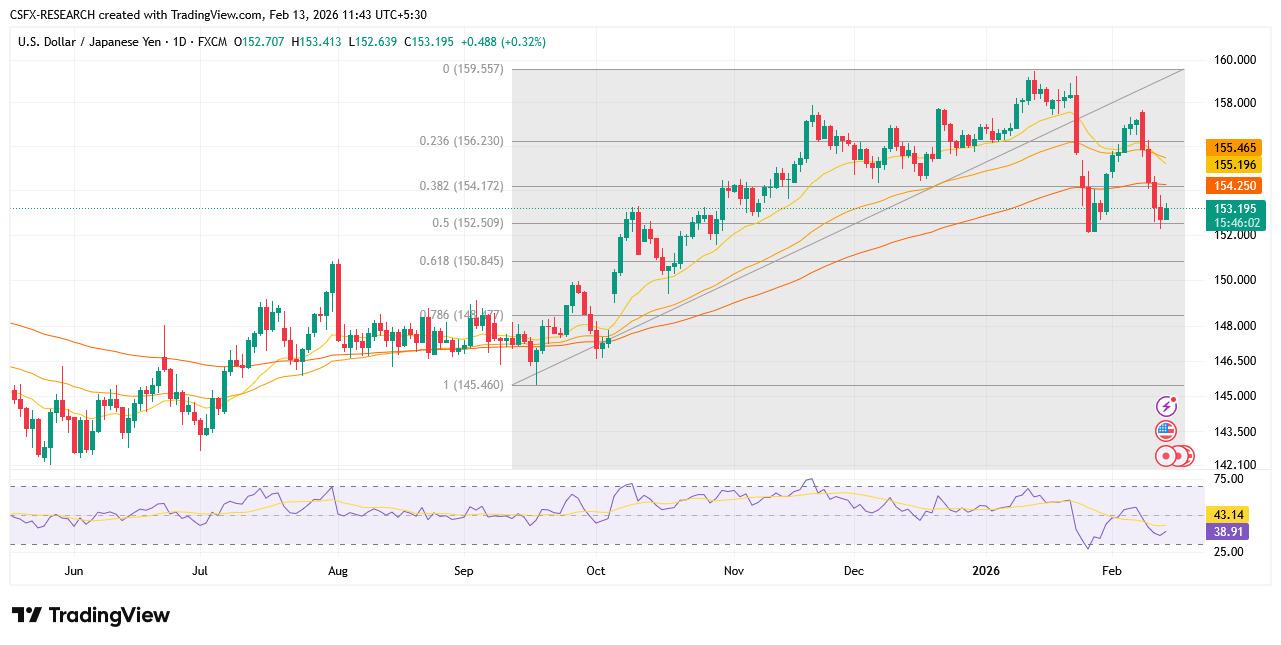Click the 1D timeframe in chart header

click(178, 42)
